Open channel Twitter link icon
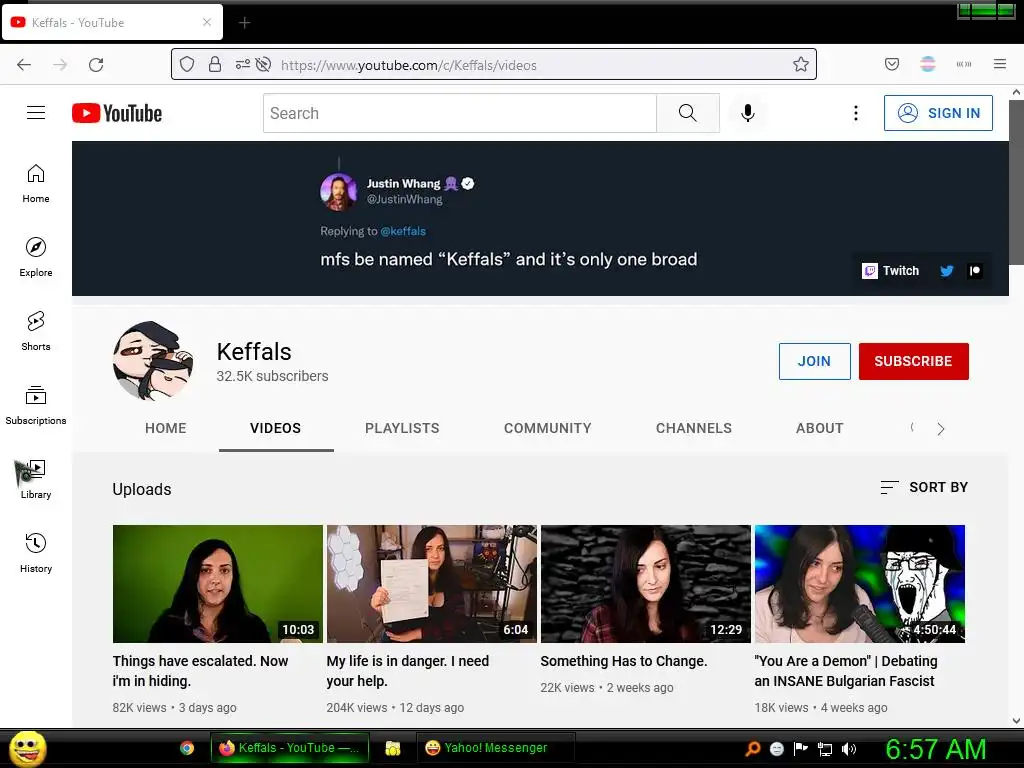Screen dimensions: 1024x768 [946, 270]
